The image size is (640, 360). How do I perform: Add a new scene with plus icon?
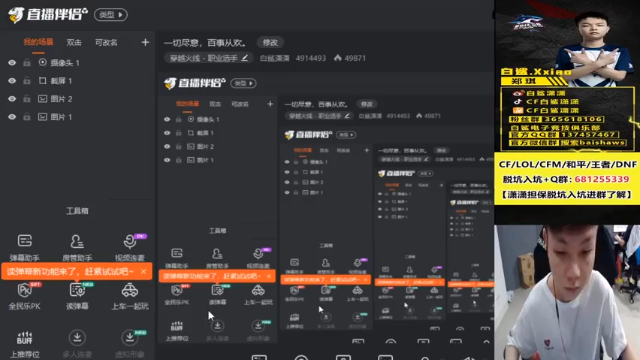click(145, 42)
